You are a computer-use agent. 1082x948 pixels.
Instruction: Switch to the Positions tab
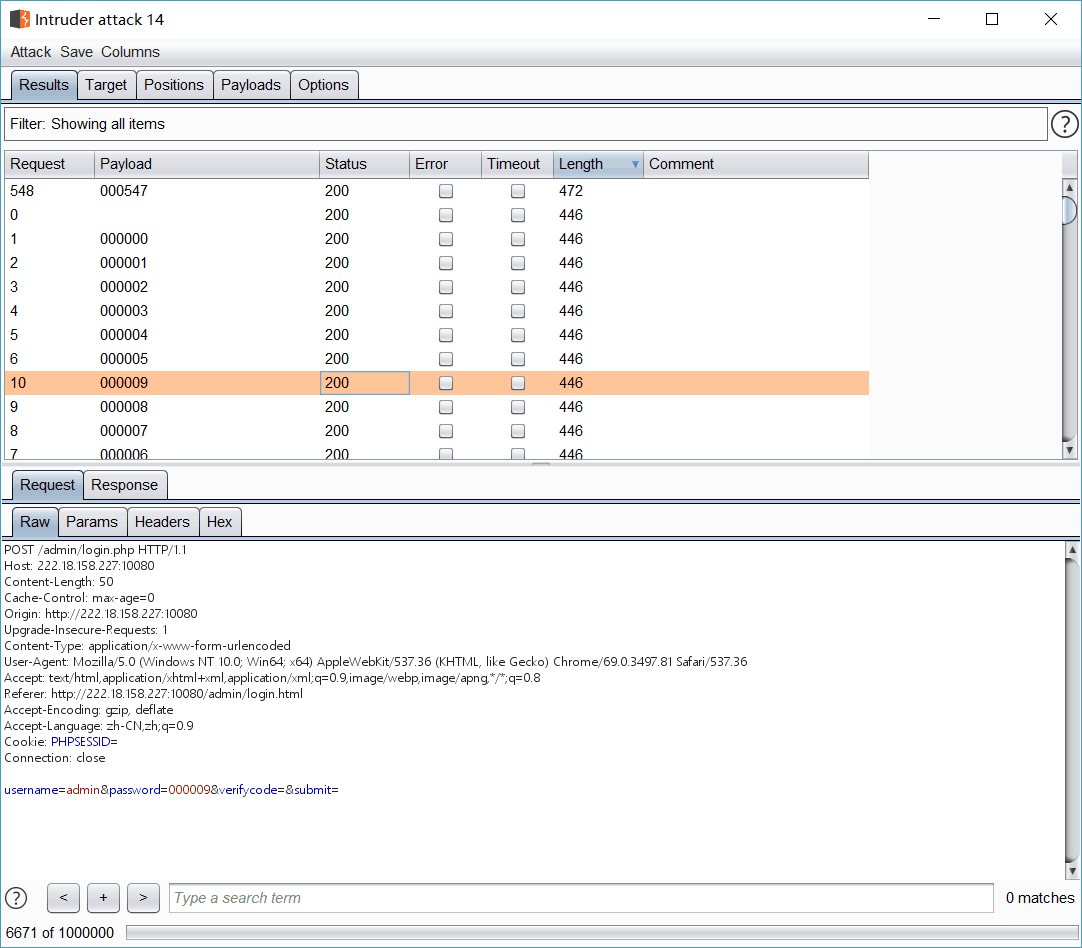coord(174,85)
